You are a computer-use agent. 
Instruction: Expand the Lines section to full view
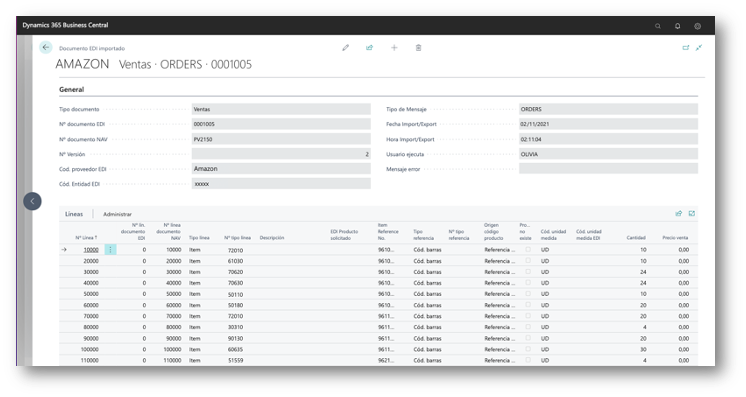(692, 214)
